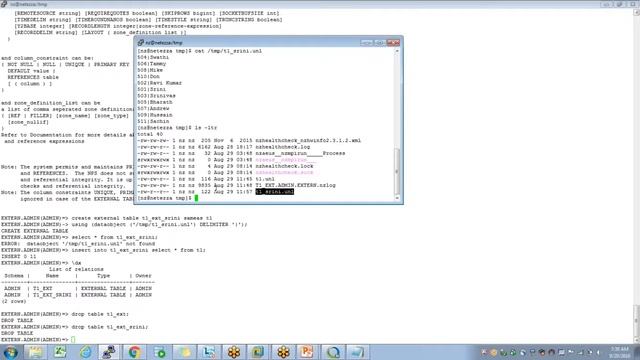Screen dimensions: 640x360
Task: Click the 'REFERENCES table' line in background terminal
Action: (33, 77)
